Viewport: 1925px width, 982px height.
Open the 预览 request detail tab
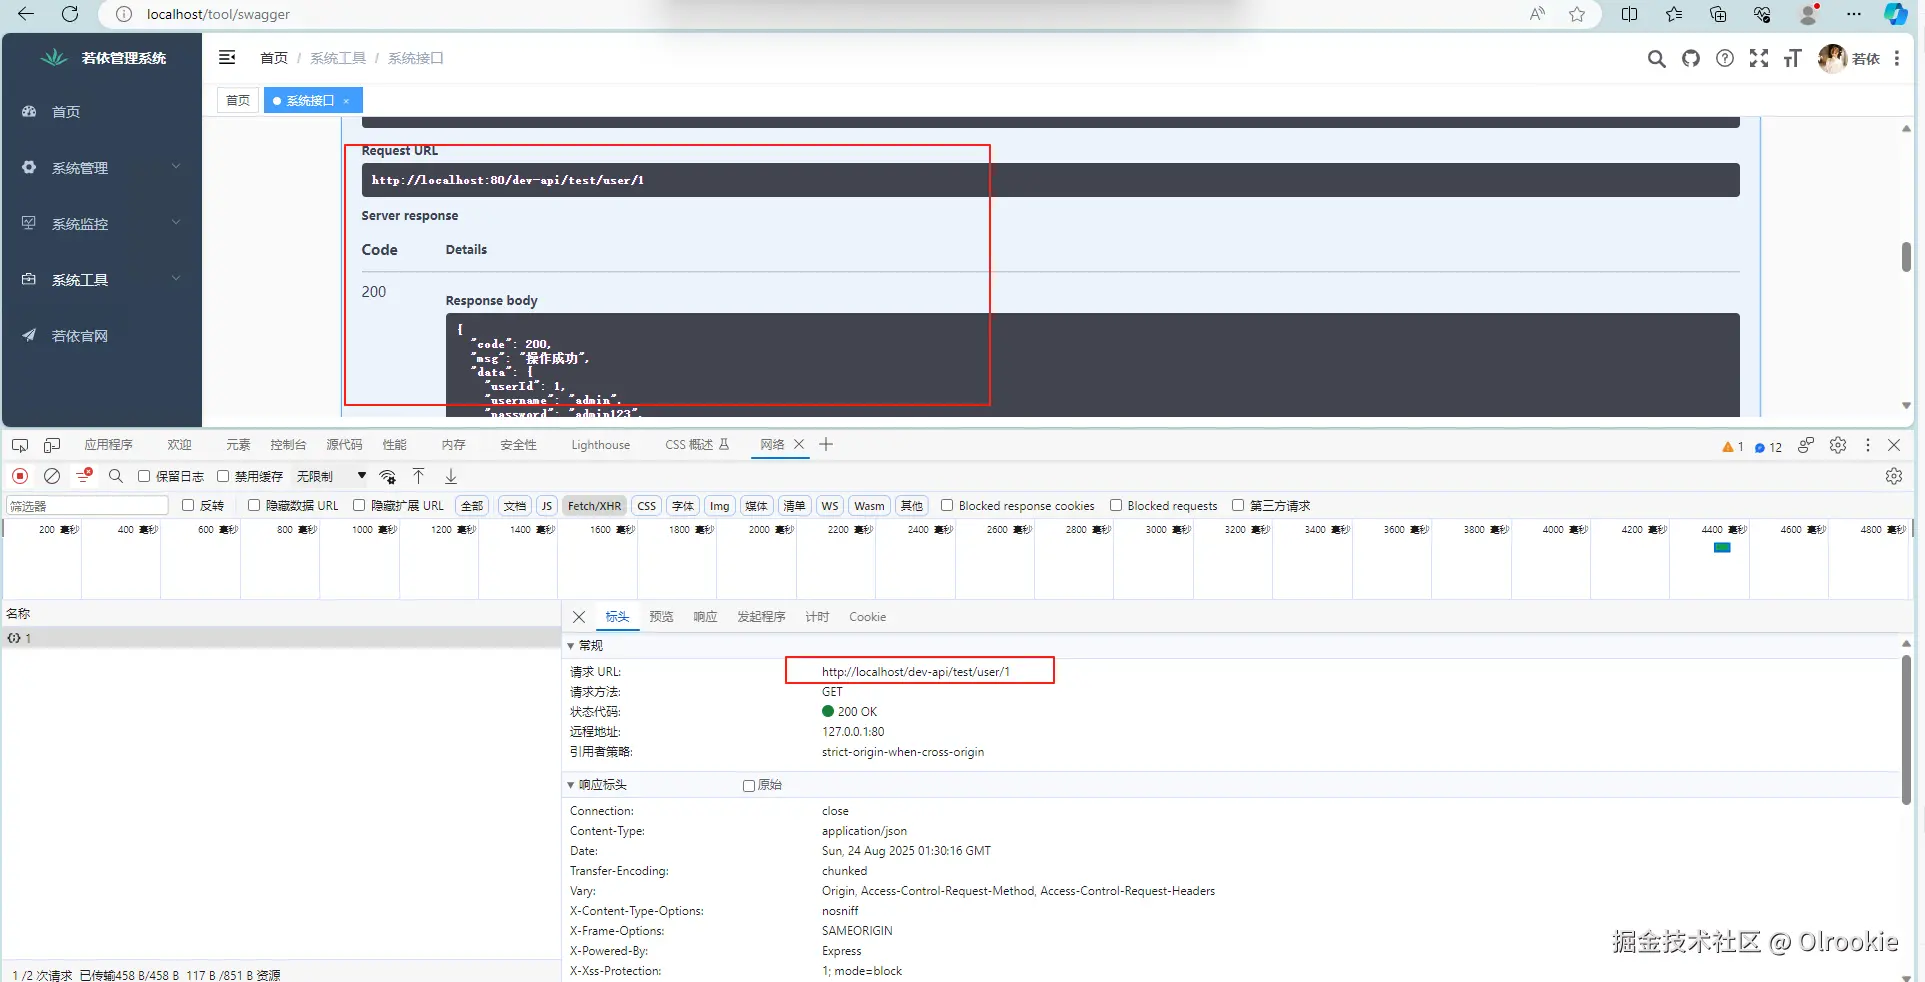(x=661, y=617)
